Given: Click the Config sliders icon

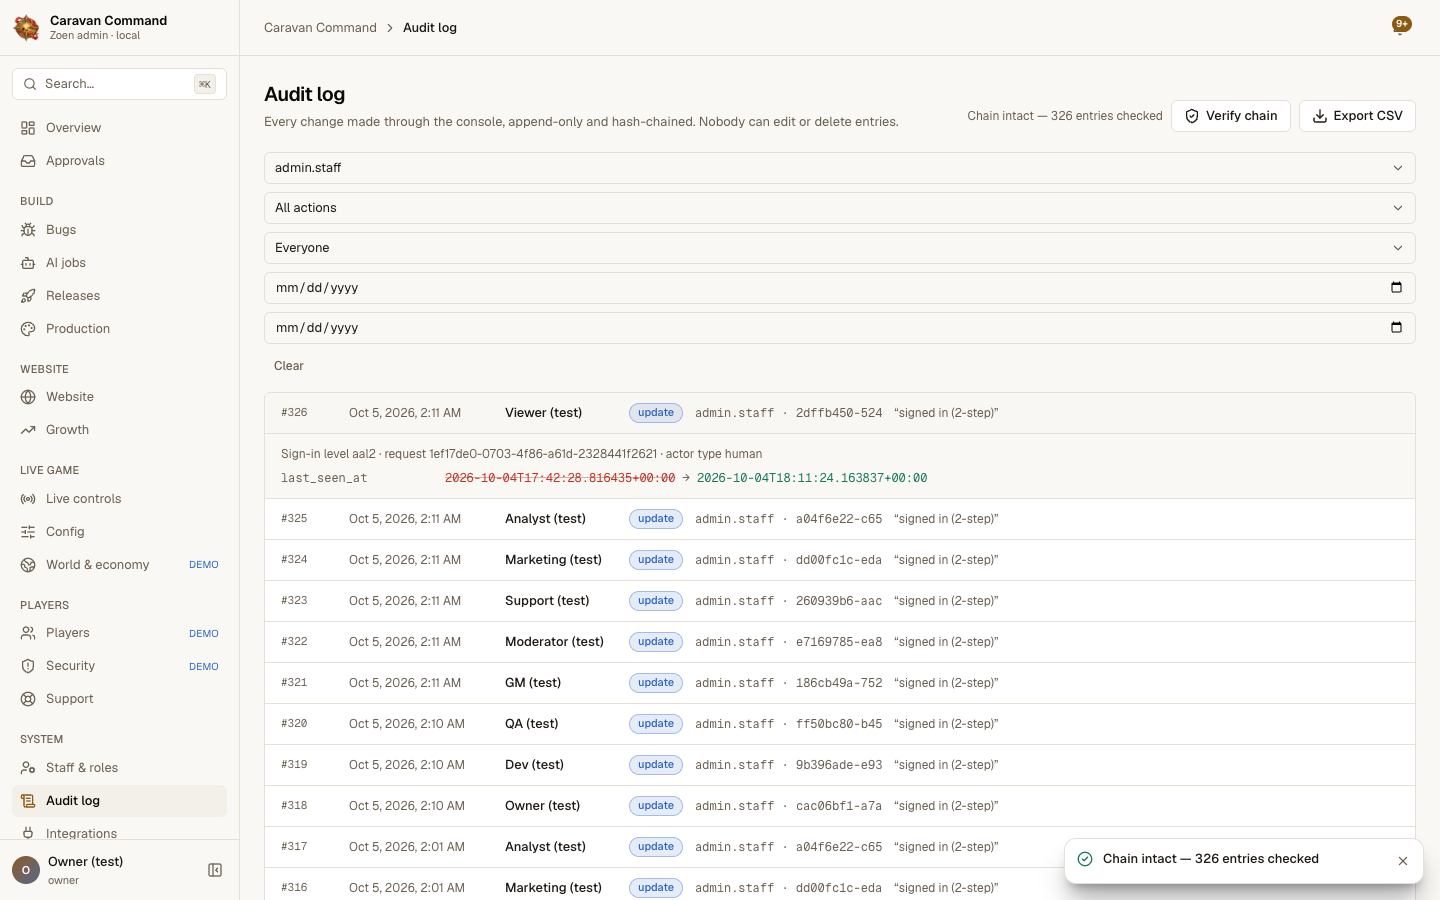Looking at the screenshot, I should tap(28, 532).
